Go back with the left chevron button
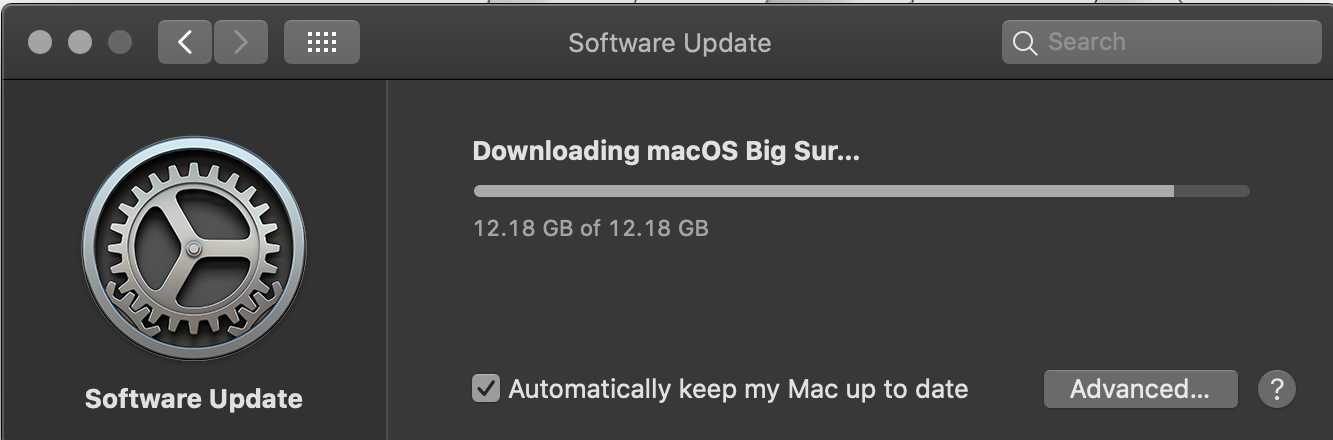Image resolution: width=1333 pixels, height=440 pixels. pyautogui.click(x=184, y=42)
